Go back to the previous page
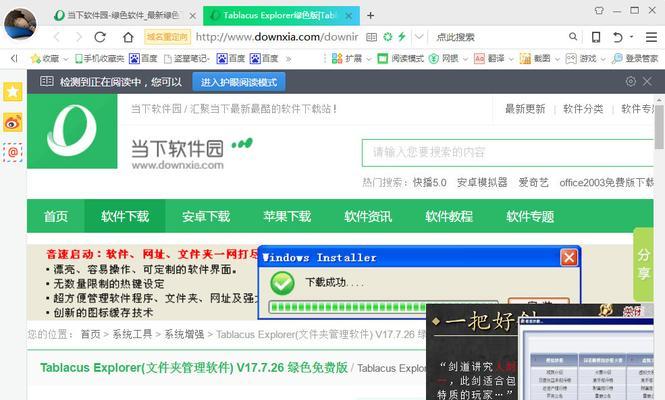Image resolution: width=665 pixels, height=400 pixels. tap(57, 37)
